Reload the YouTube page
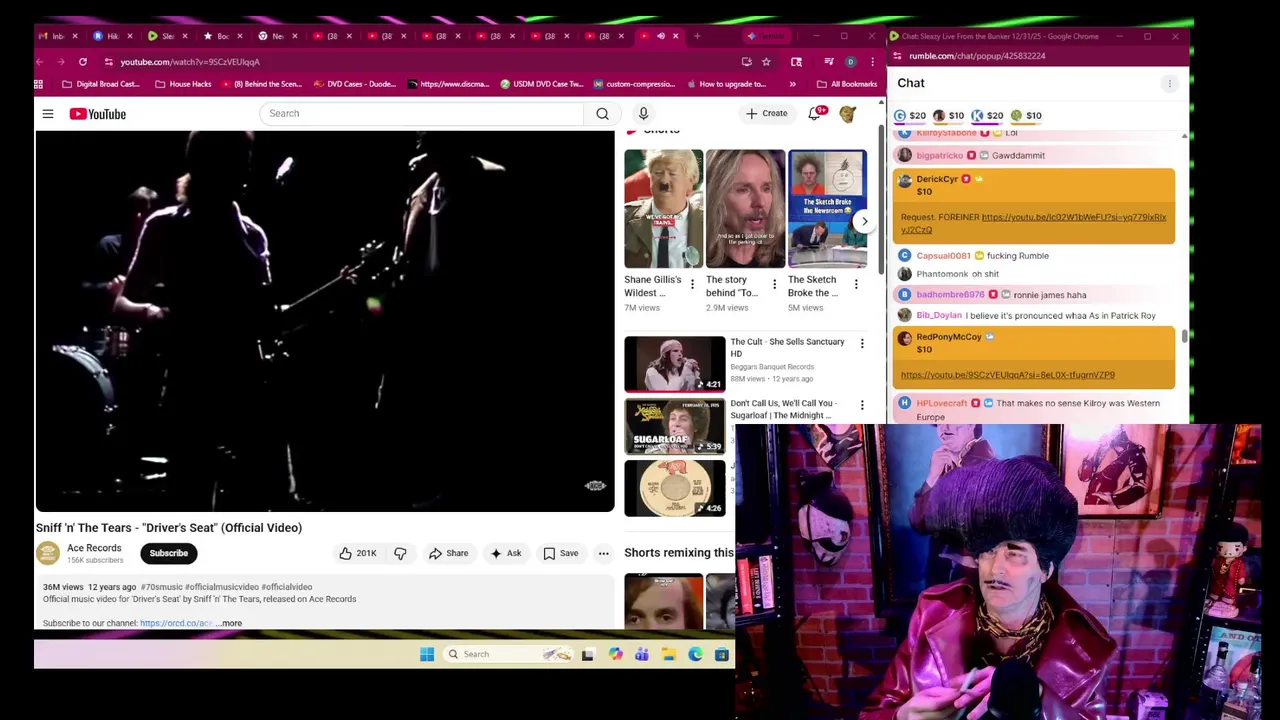 click(x=83, y=62)
